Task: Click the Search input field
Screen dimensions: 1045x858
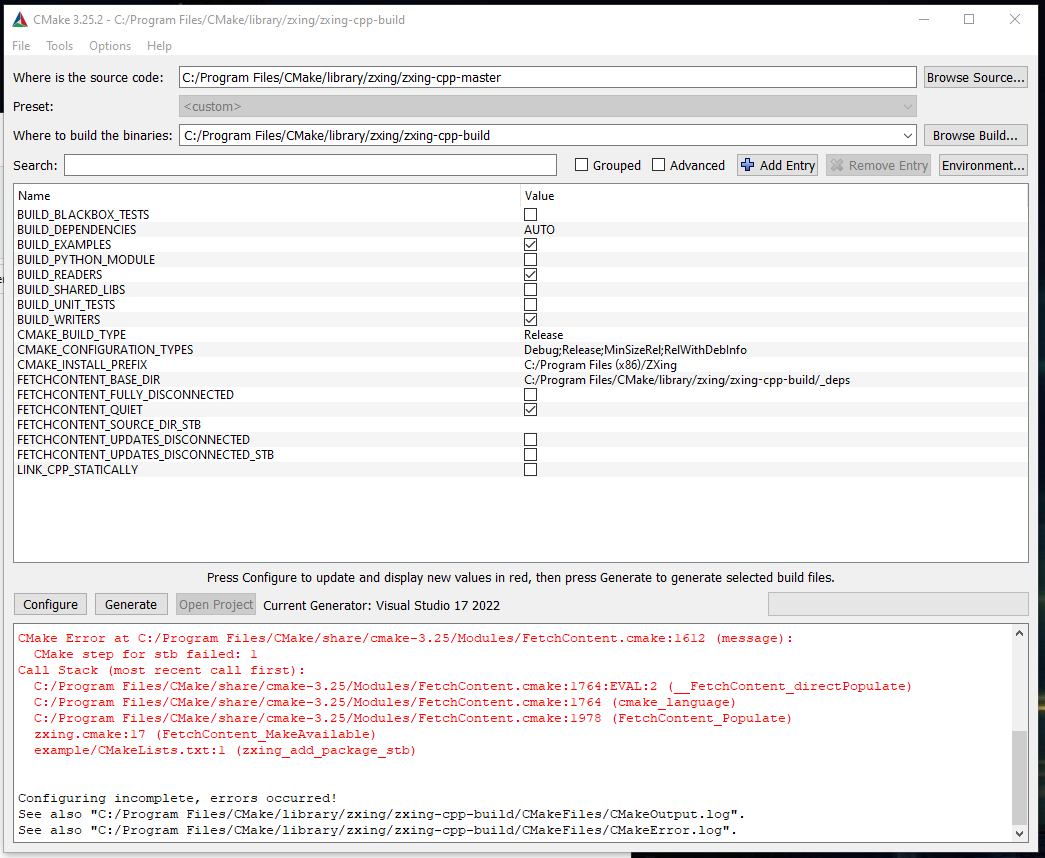Action: (x=311, y=165)
